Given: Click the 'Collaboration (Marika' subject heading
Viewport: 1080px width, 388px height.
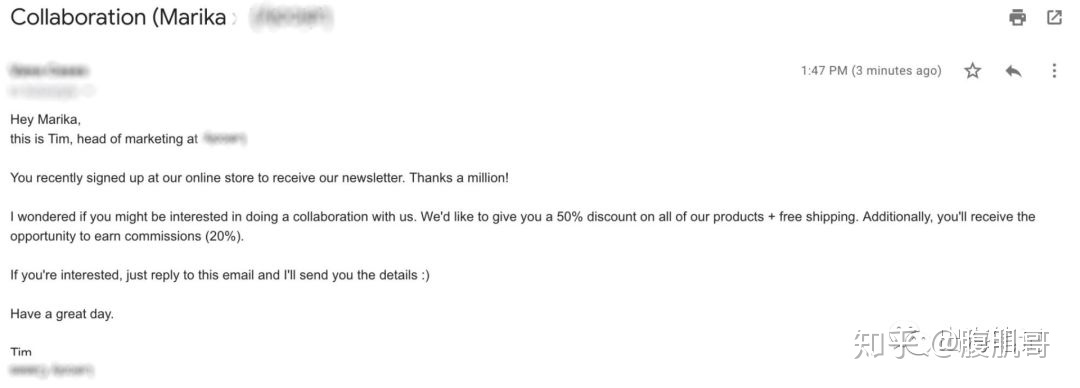Looking at the screenshot, I should (x=118, y=18).
